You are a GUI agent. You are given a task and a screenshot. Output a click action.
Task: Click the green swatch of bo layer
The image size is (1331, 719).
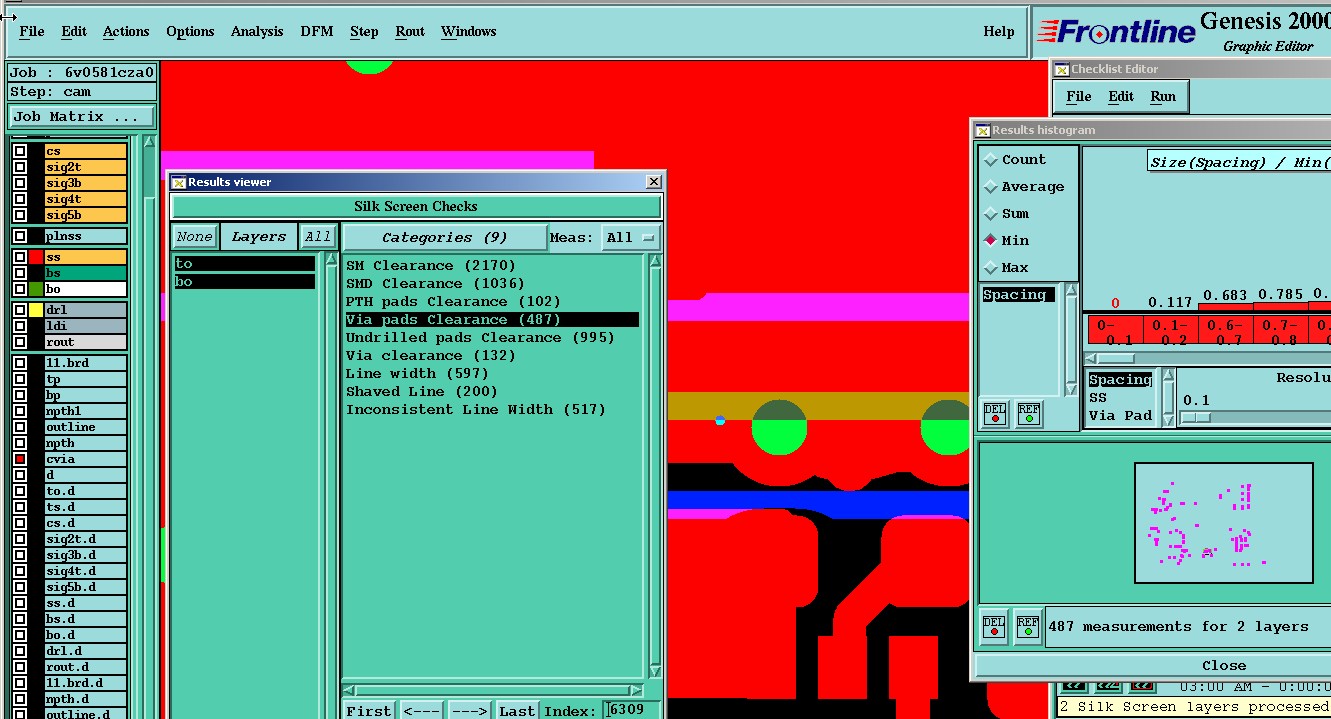(36, 289)
